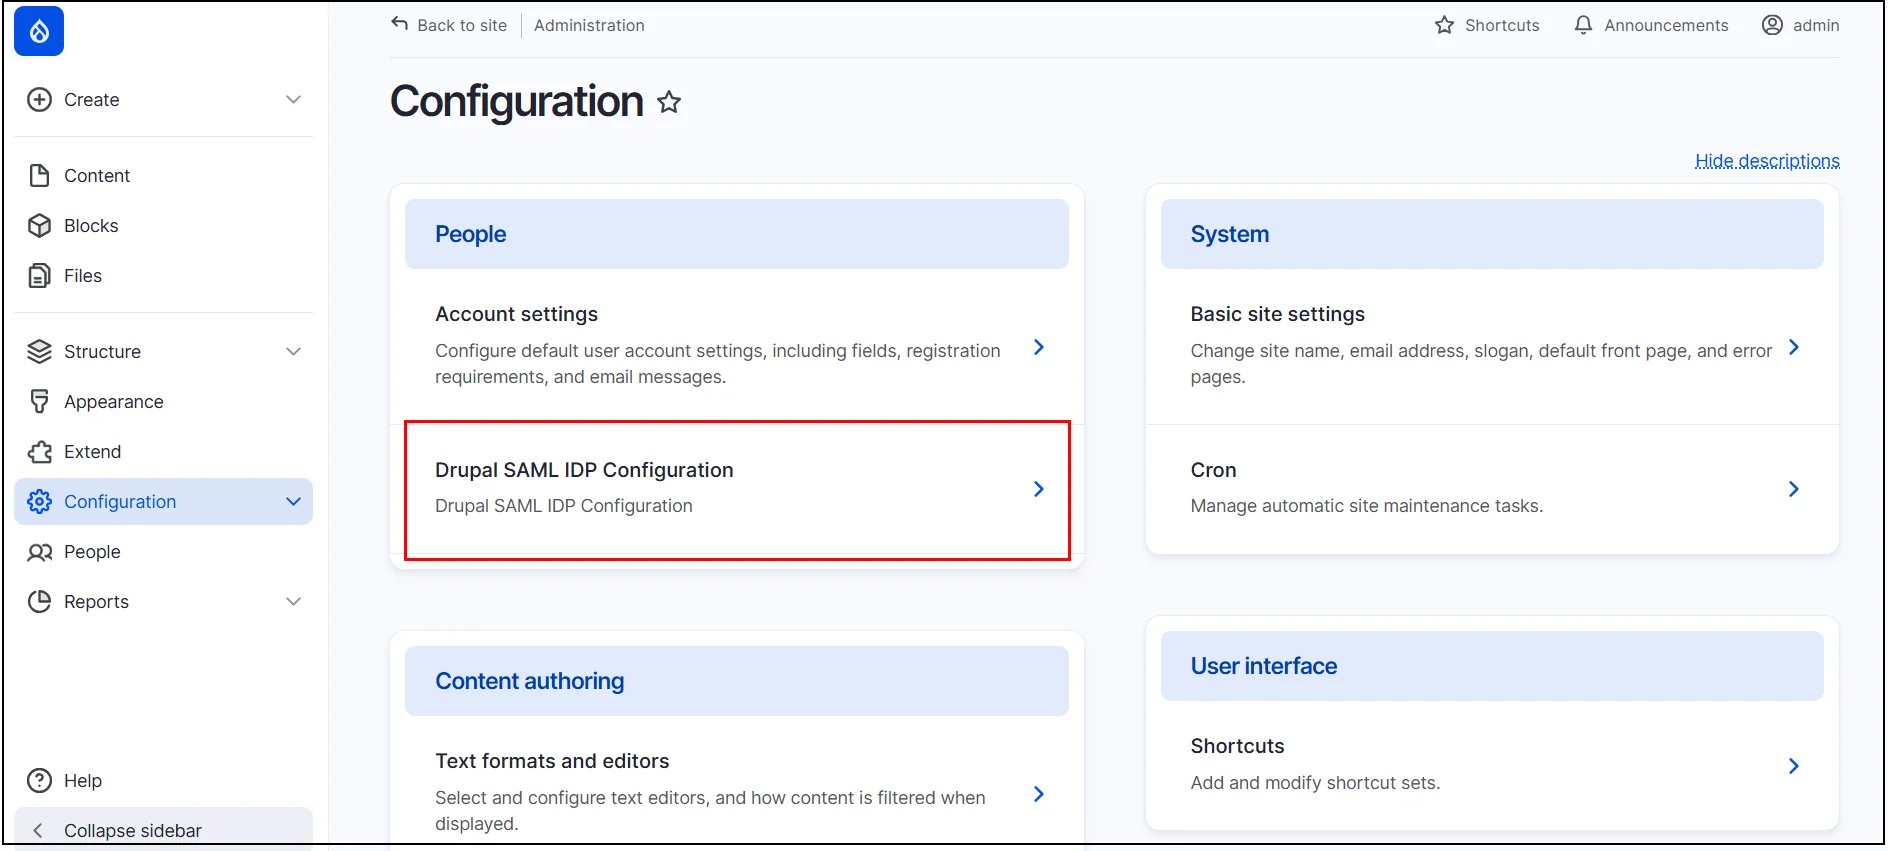Click the Extend puzzle piece icon
Viewport: 1888px width, 851px height.
pyautogui.click(x=39, y=451)
